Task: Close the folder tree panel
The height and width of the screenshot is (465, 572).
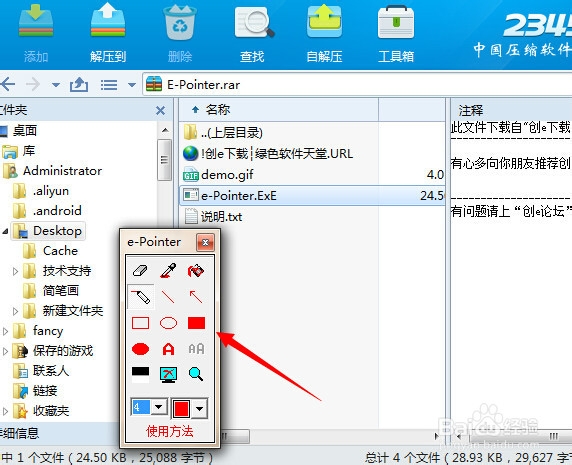Action: [161, 110]
